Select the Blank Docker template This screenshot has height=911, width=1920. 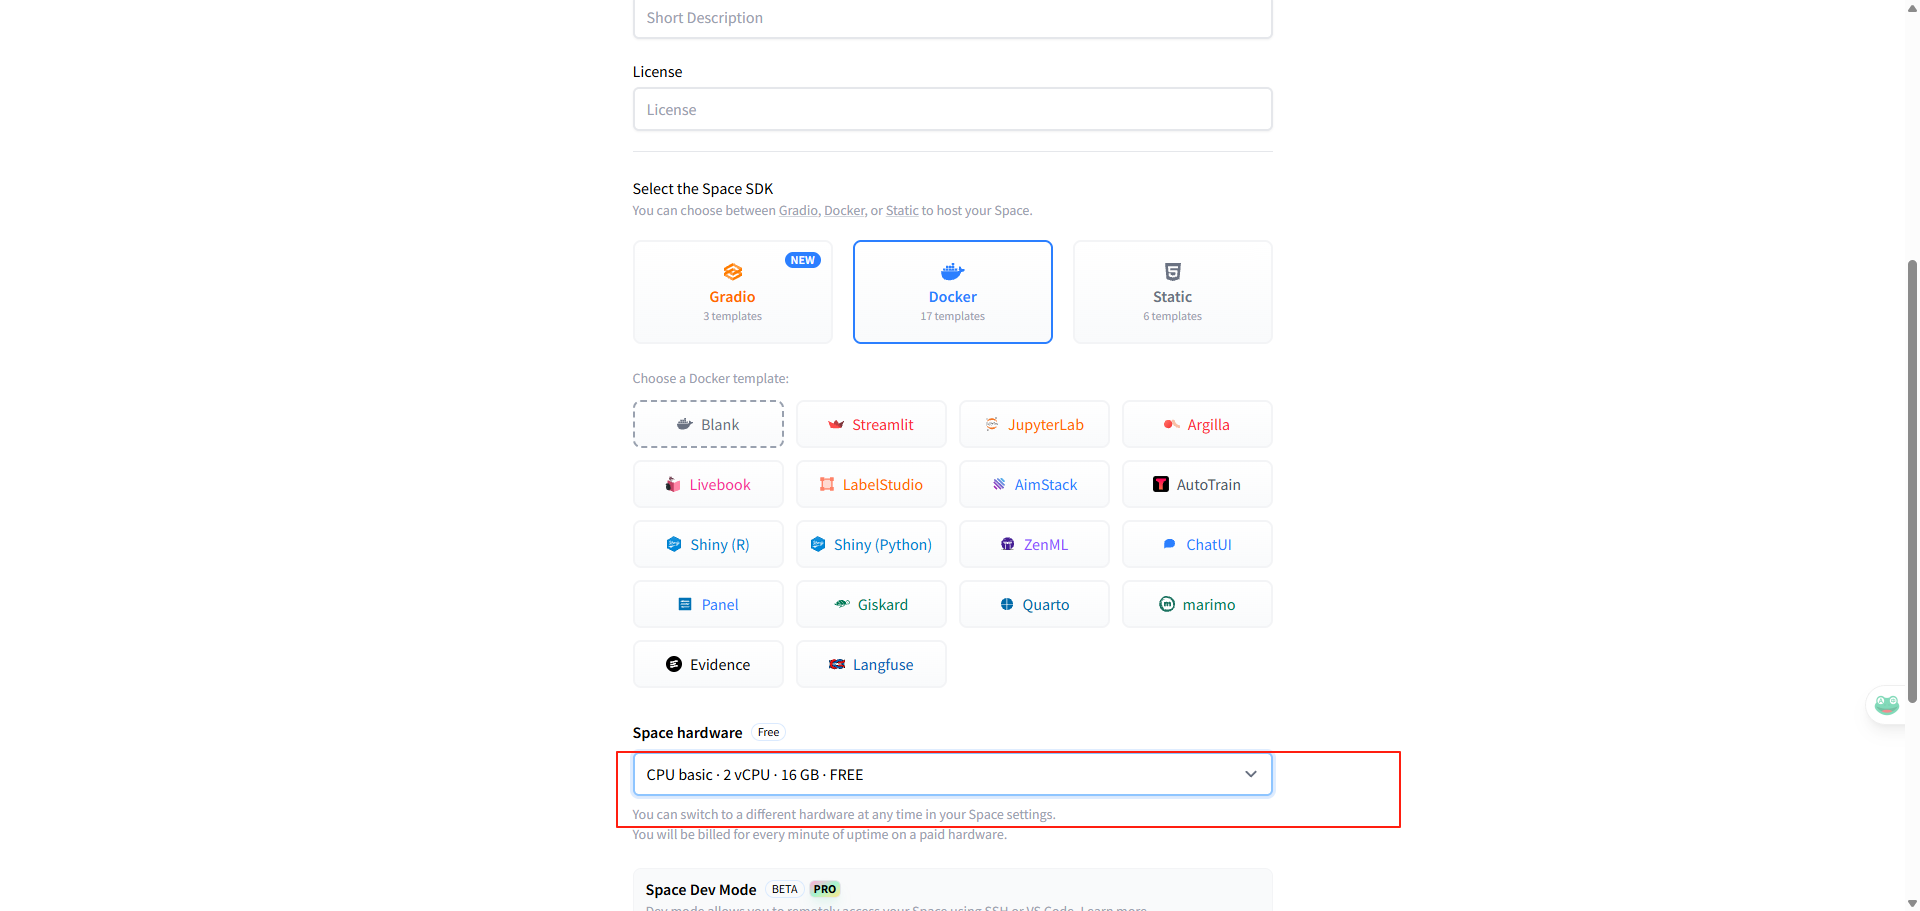tap(708, 425)
